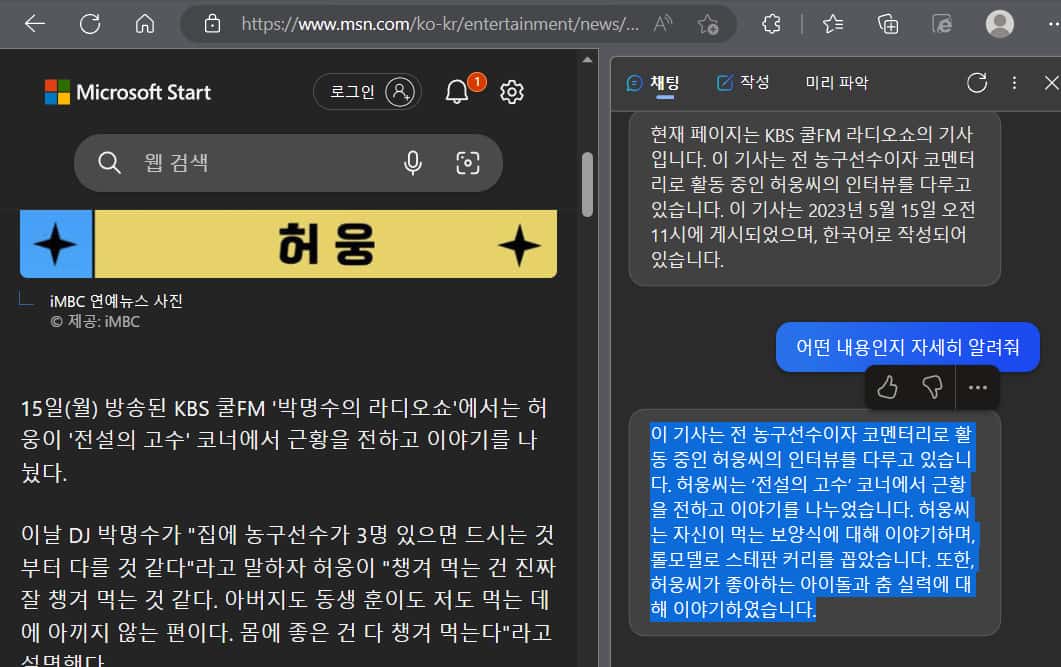
Task: Switch to the 채팅 tab
Action: click(x=653, y=83)
